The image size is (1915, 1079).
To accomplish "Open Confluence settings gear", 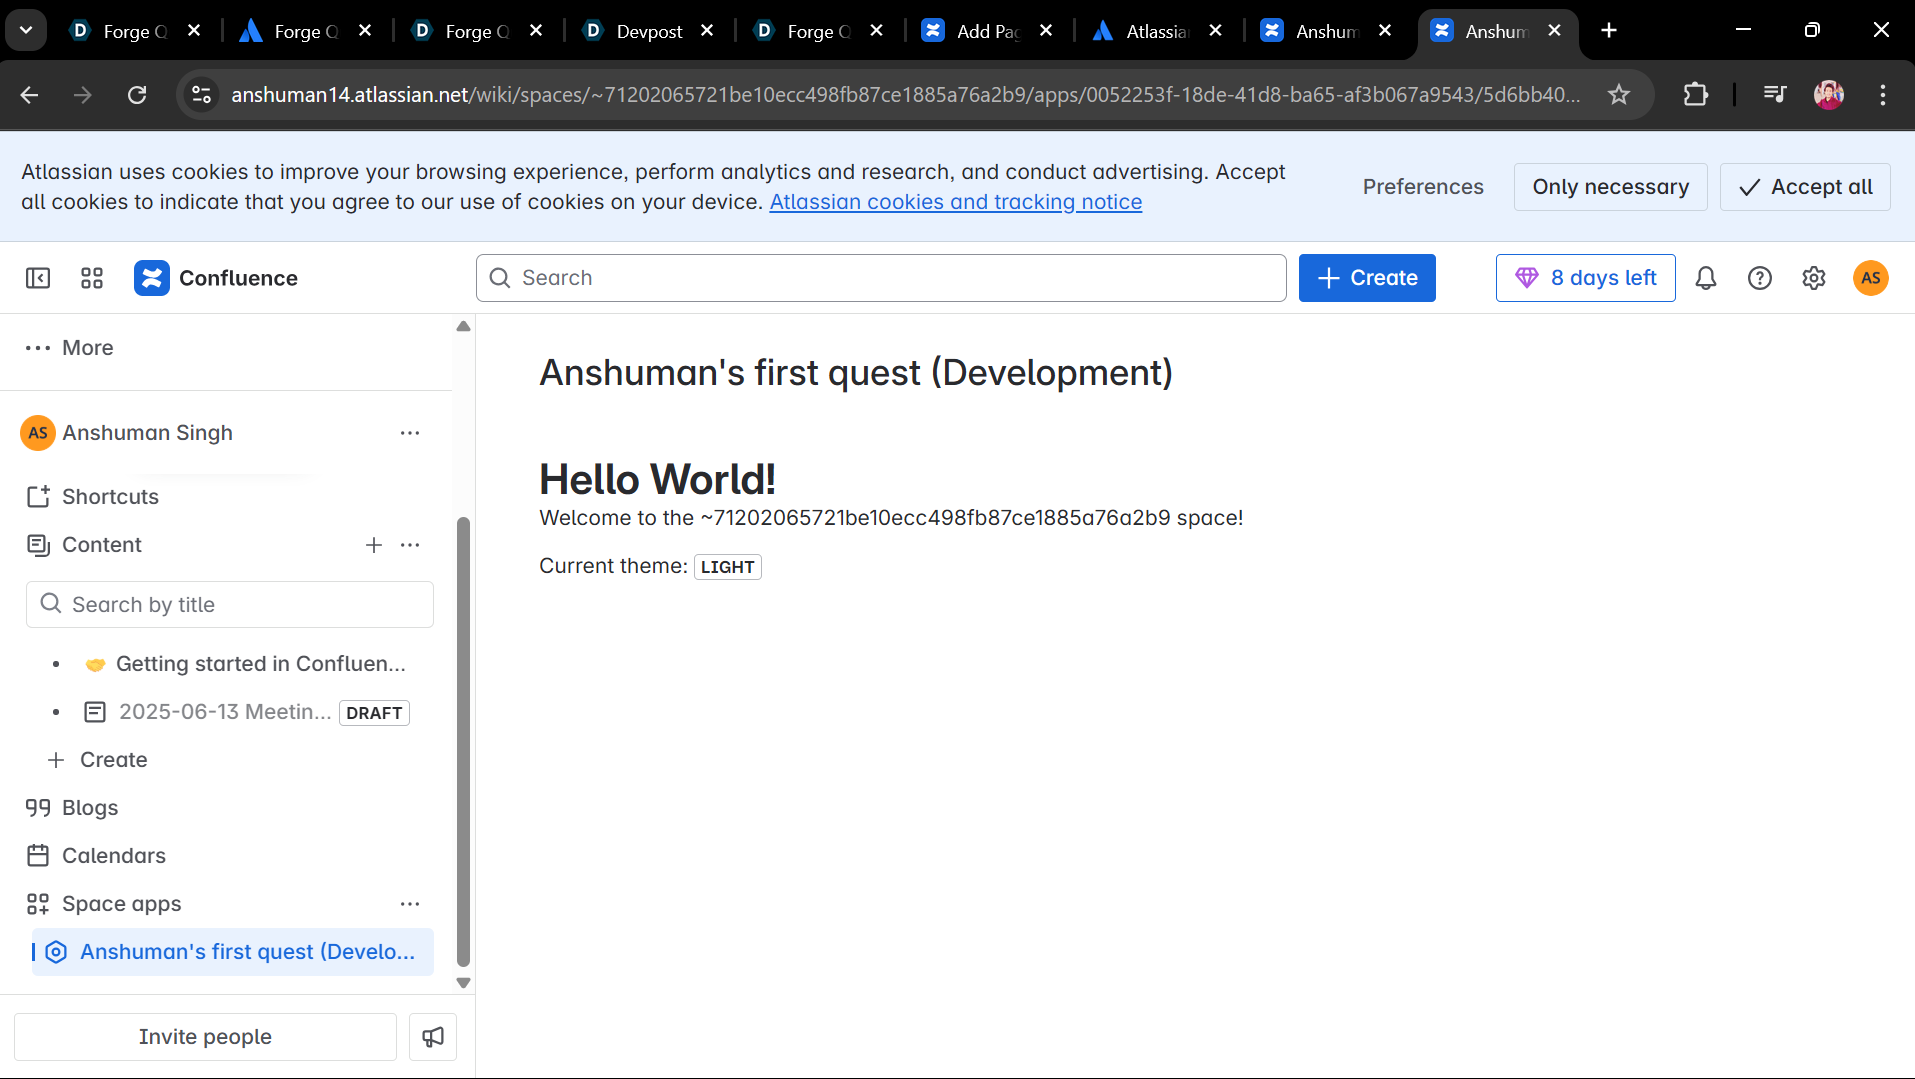I will pyautogui.click(x=1814, y=278).
